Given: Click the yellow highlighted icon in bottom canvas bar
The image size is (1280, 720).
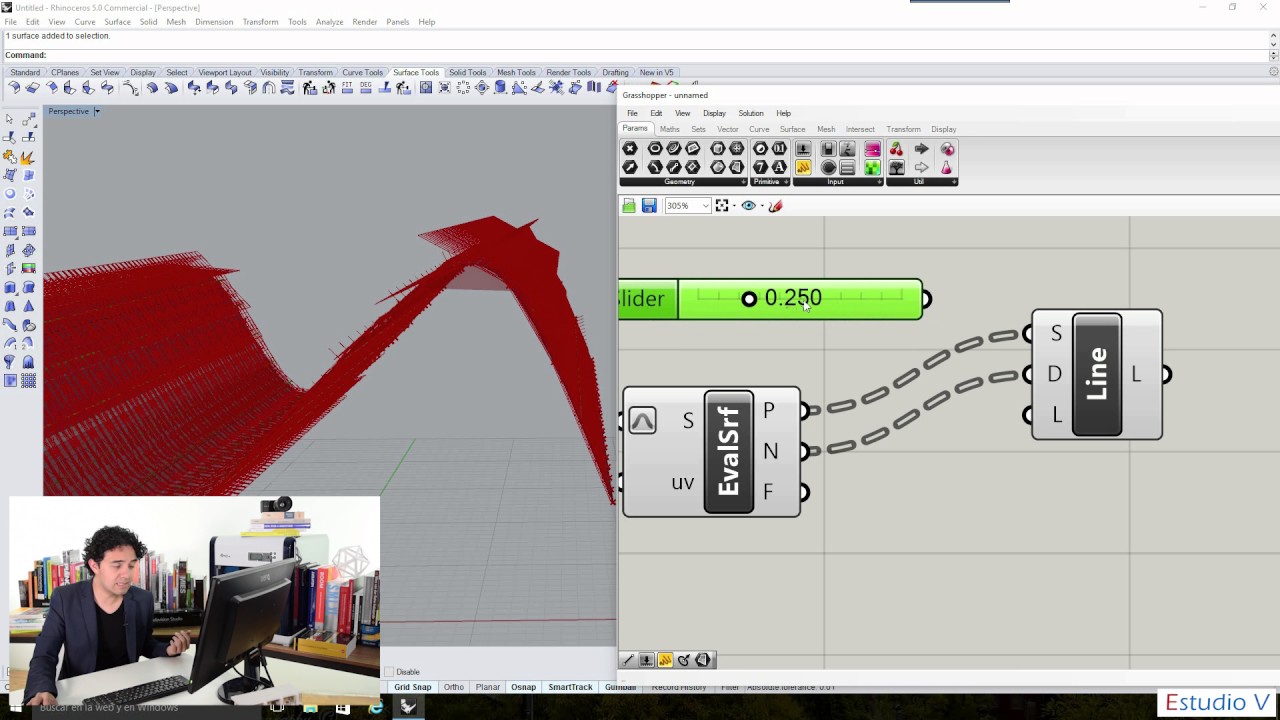Looking at the screenshot, I should point(665,660).
